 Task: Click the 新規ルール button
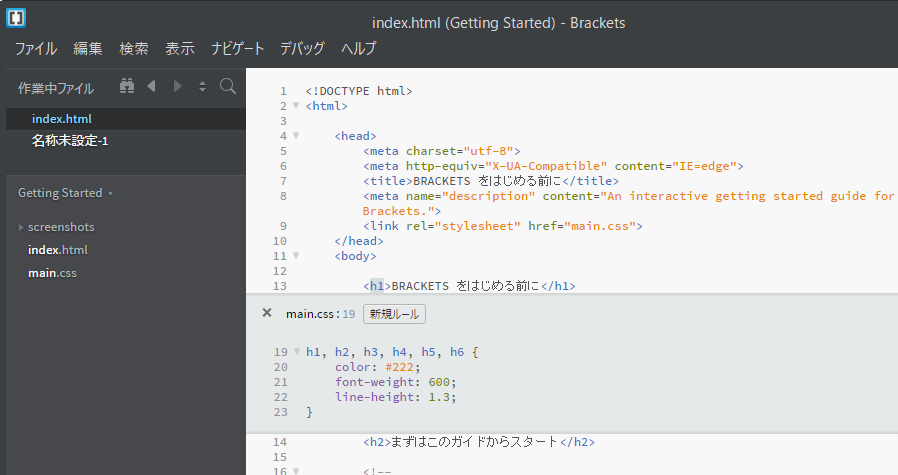click(x=394, y=314)
